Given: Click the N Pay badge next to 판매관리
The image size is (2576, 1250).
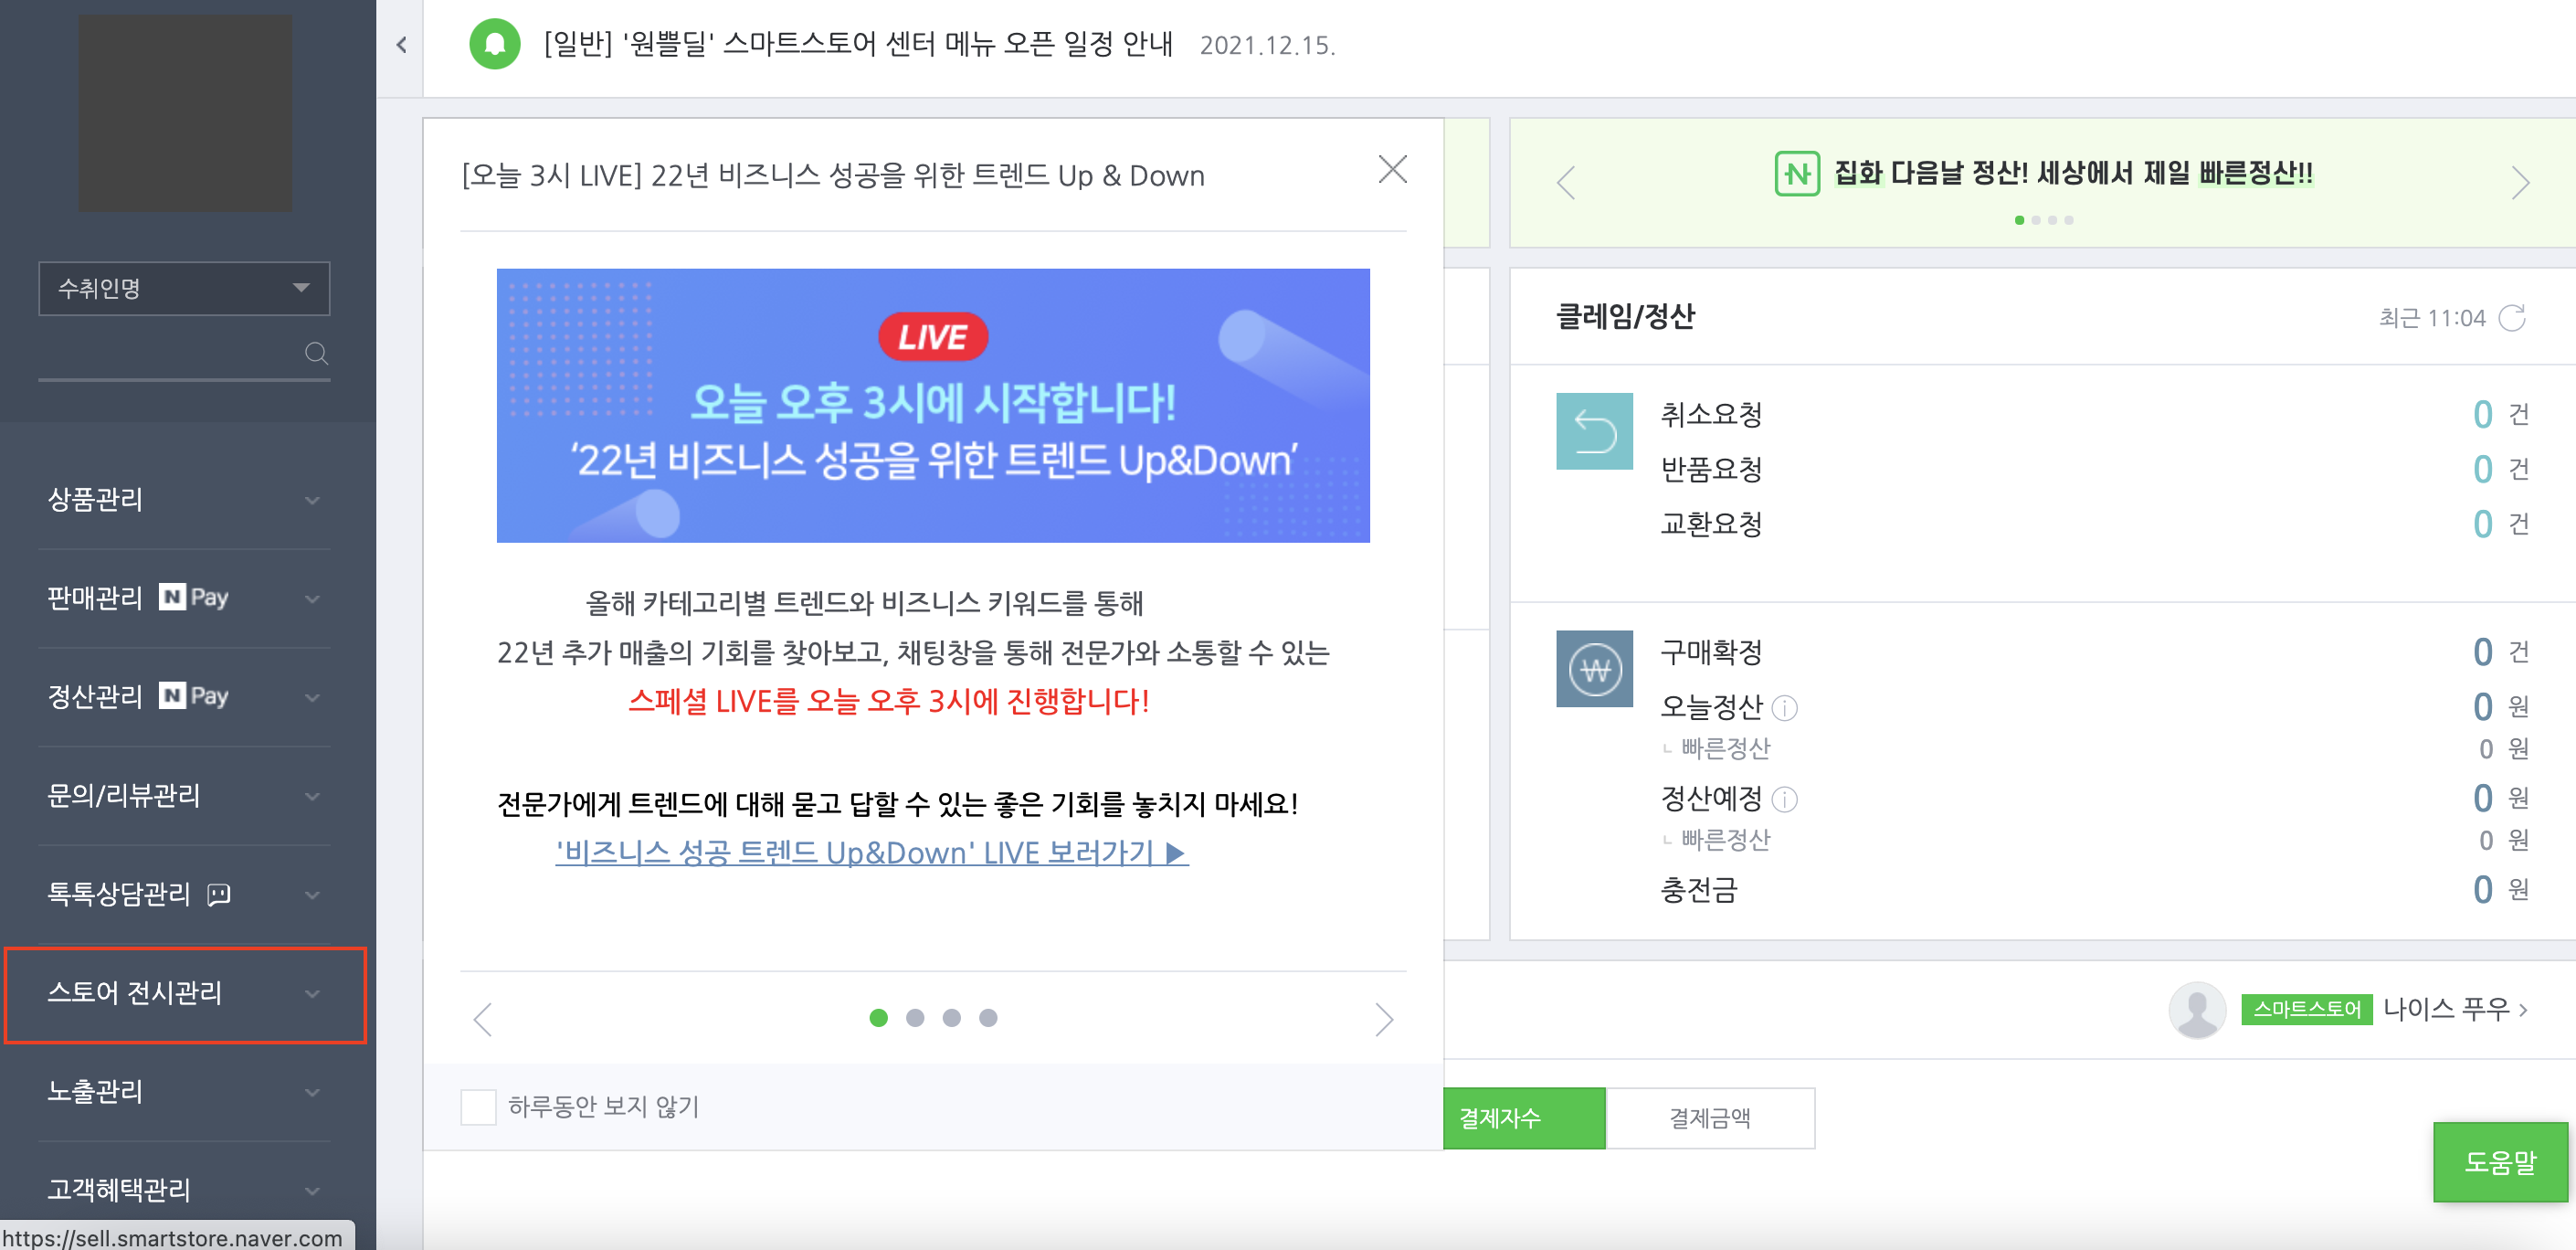Looking at the screenshot, I should coord(194,597).
